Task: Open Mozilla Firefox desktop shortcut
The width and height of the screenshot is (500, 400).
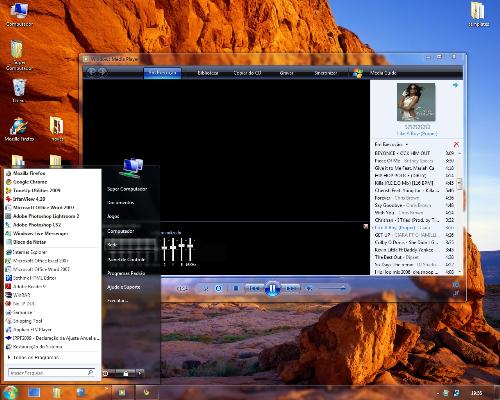Action: (19, 129)
